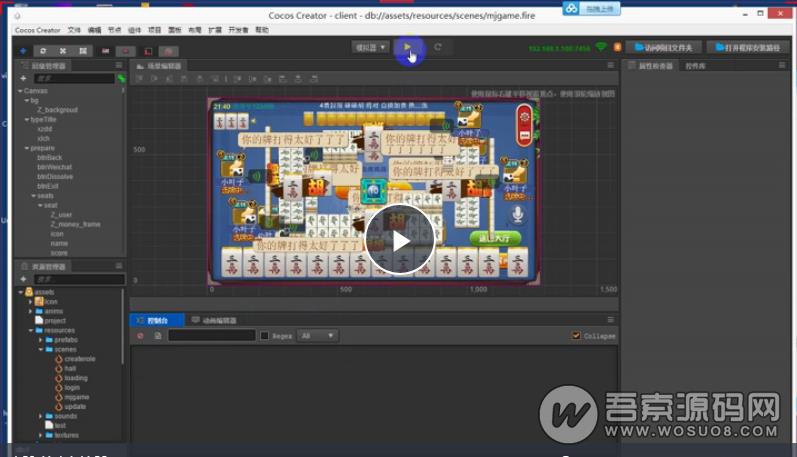Play the video with the circular play overlay
Screen dimensions: 797x457
(400, 240)
